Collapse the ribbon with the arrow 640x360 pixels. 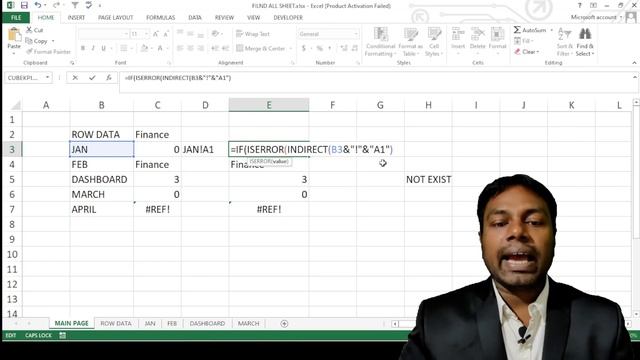(x=634, y=62)
